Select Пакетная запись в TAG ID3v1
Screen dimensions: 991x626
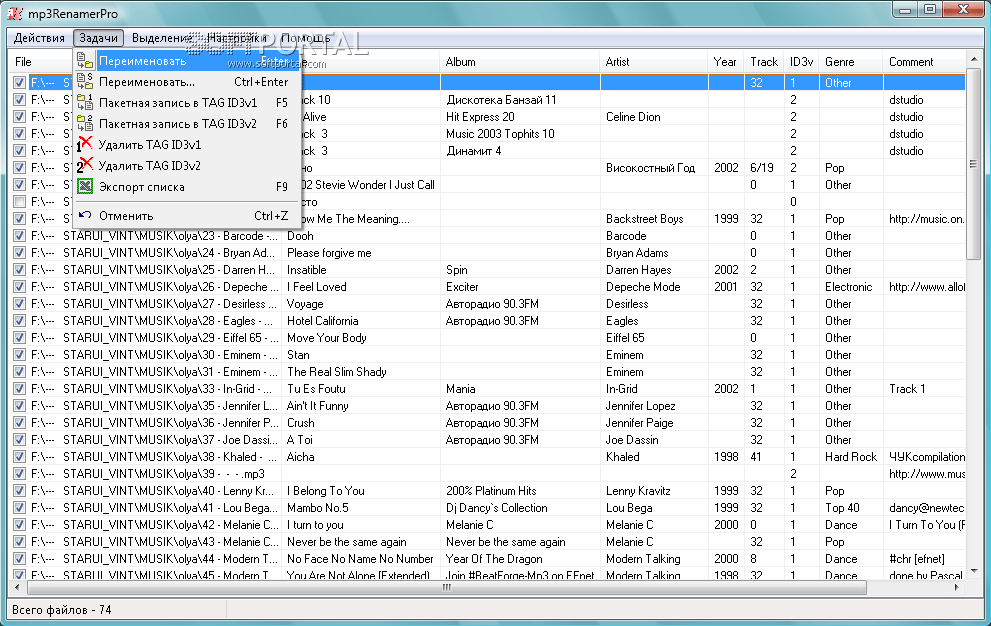[x=187, y=102]
